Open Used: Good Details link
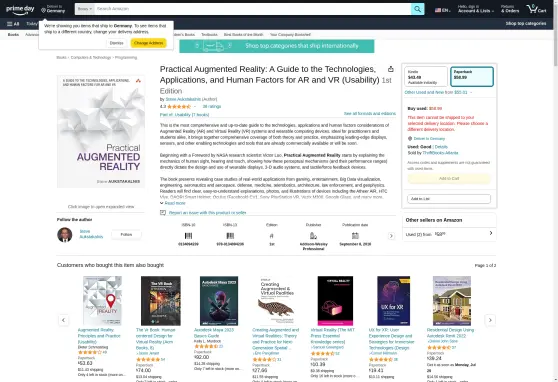Image resolution: width=558 pixels, height=382 pixels. click(441, 147)
